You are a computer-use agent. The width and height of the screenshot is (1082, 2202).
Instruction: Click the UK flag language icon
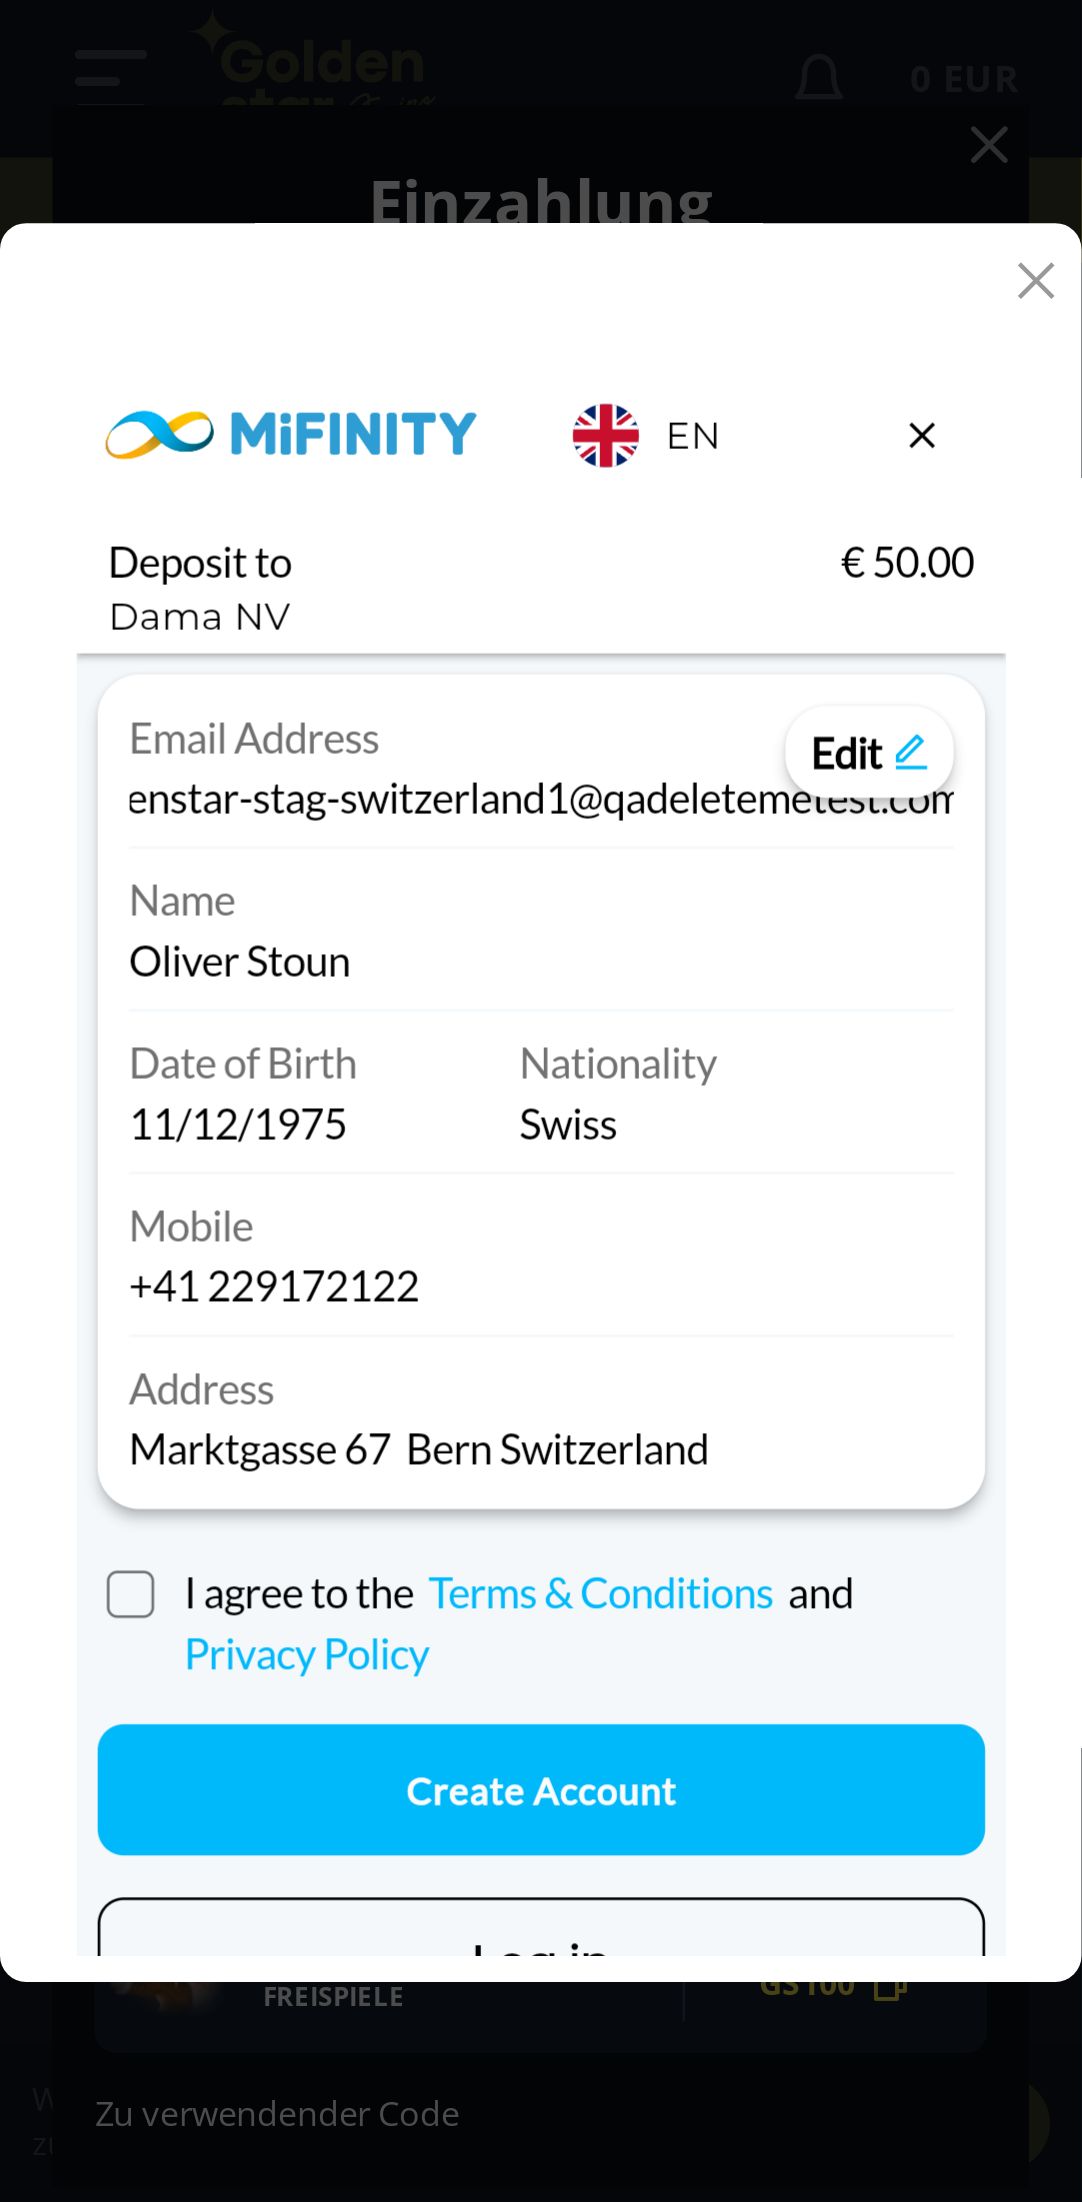tap(605, 436)
